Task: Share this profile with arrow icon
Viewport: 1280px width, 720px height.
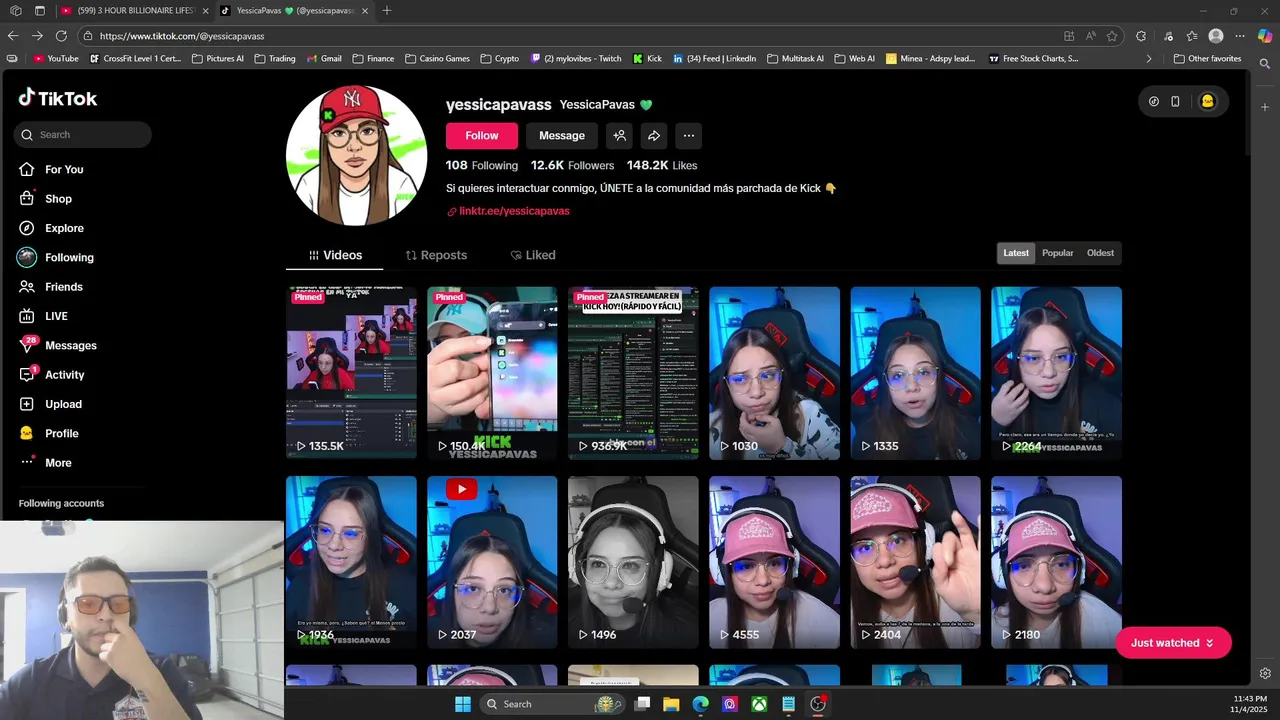Action: click(x=654, y=136)
